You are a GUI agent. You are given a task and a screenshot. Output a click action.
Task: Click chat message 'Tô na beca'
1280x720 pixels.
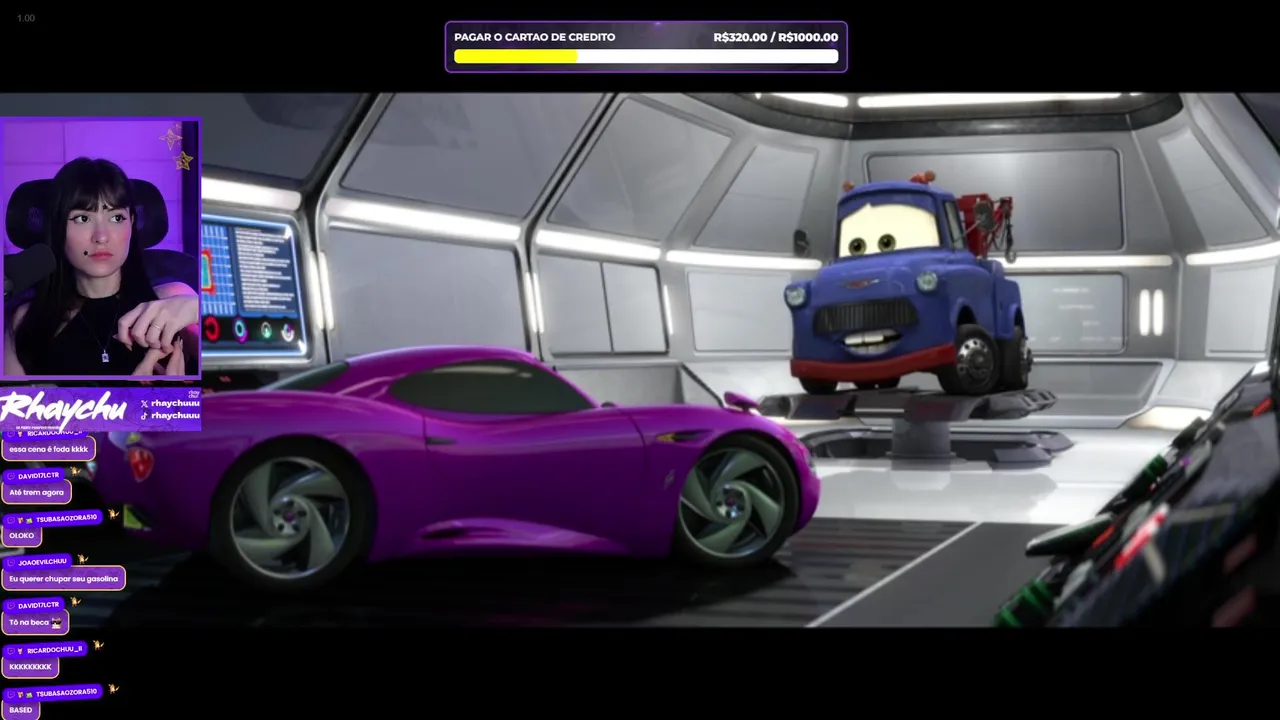[35, 622]
